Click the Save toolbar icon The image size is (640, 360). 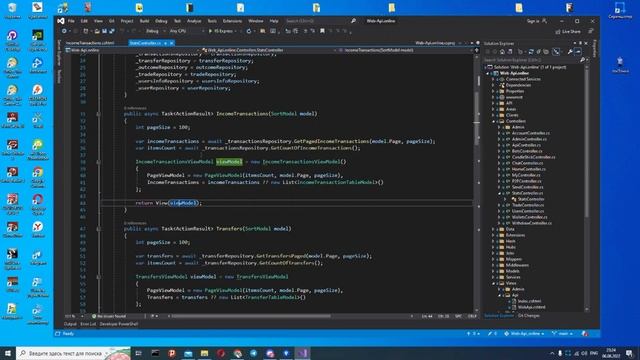[x=104, y=31]
